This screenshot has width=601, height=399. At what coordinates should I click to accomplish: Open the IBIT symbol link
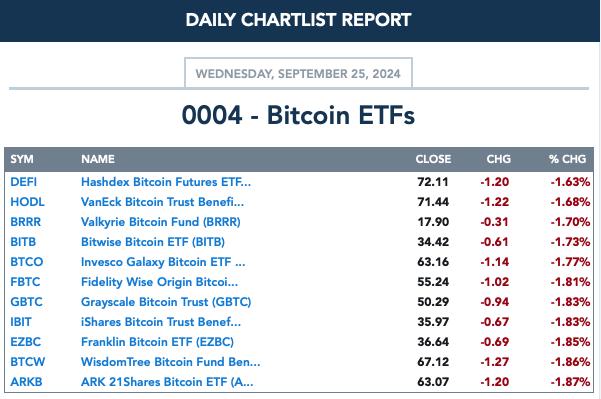[x=21, y=322]
